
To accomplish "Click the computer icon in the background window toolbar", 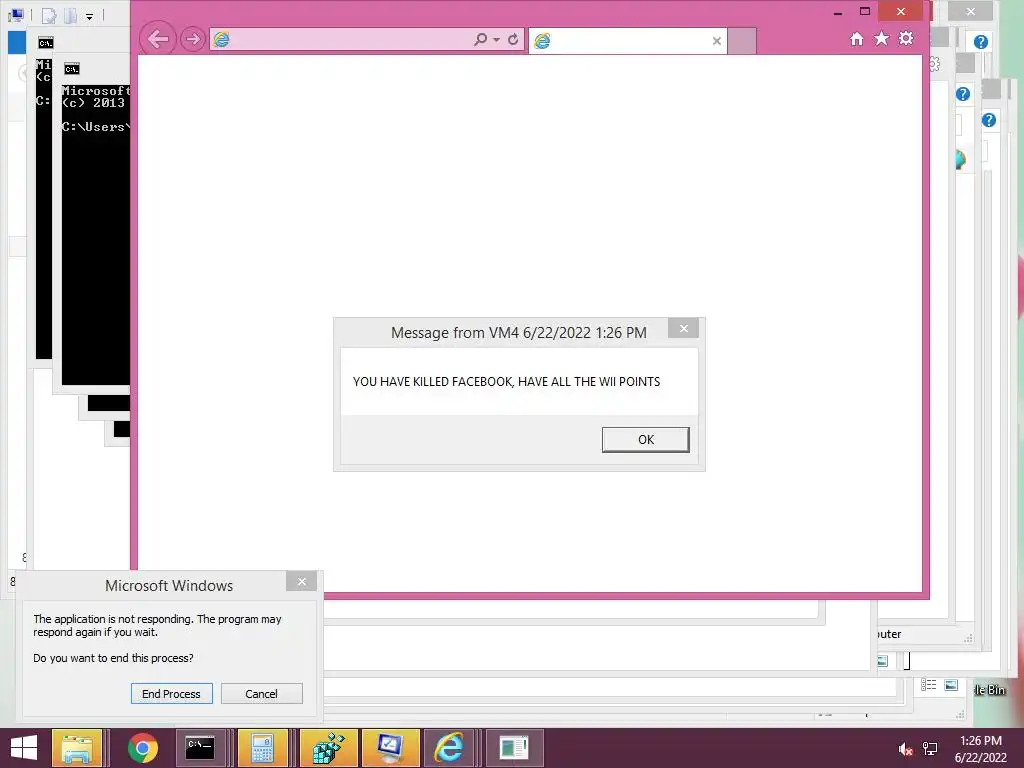I will pyautogui.click(x=16, y=15).
